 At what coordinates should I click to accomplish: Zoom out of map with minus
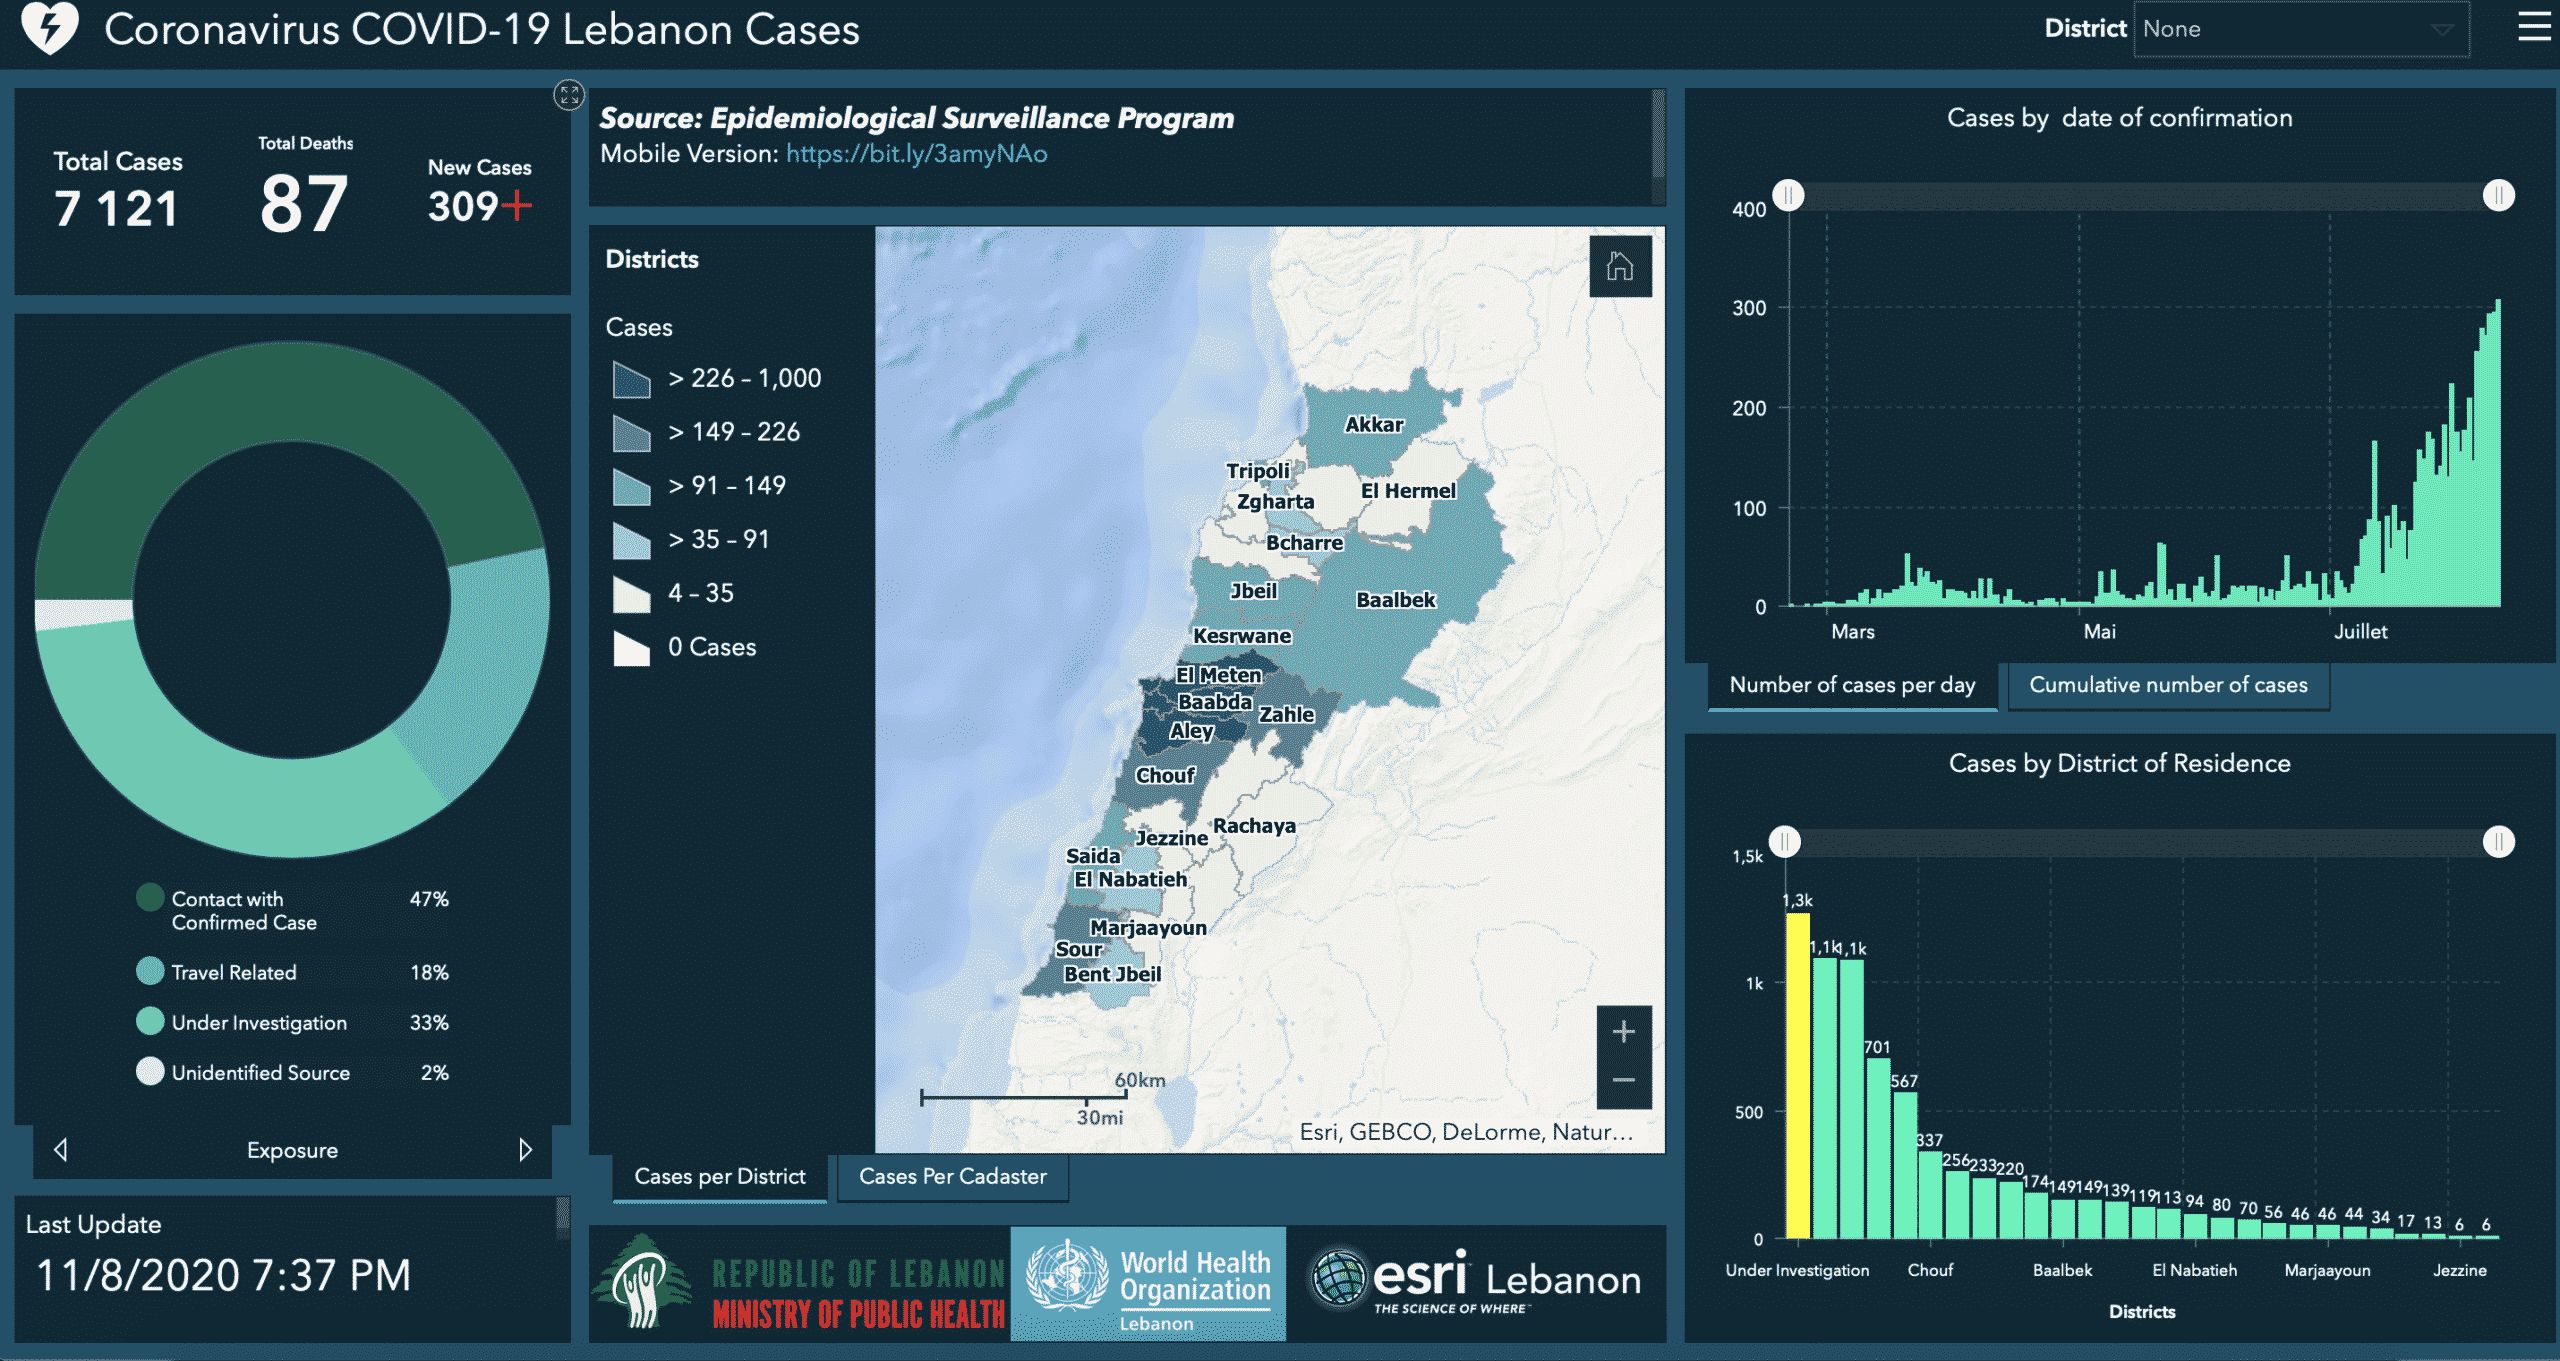click(1623, 1081)
